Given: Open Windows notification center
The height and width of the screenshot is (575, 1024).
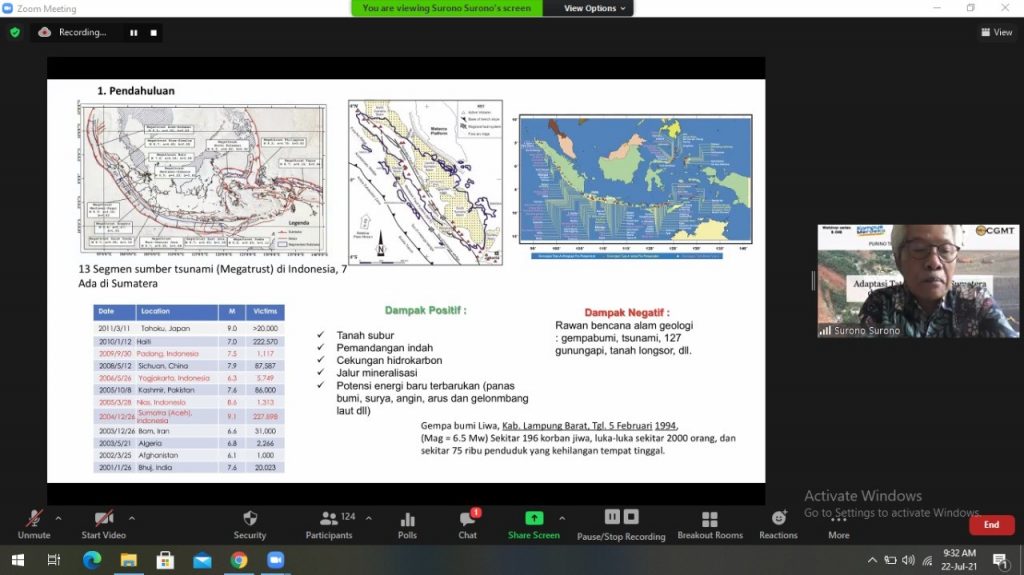Looking at the screenshot, I should [1000, 560].
